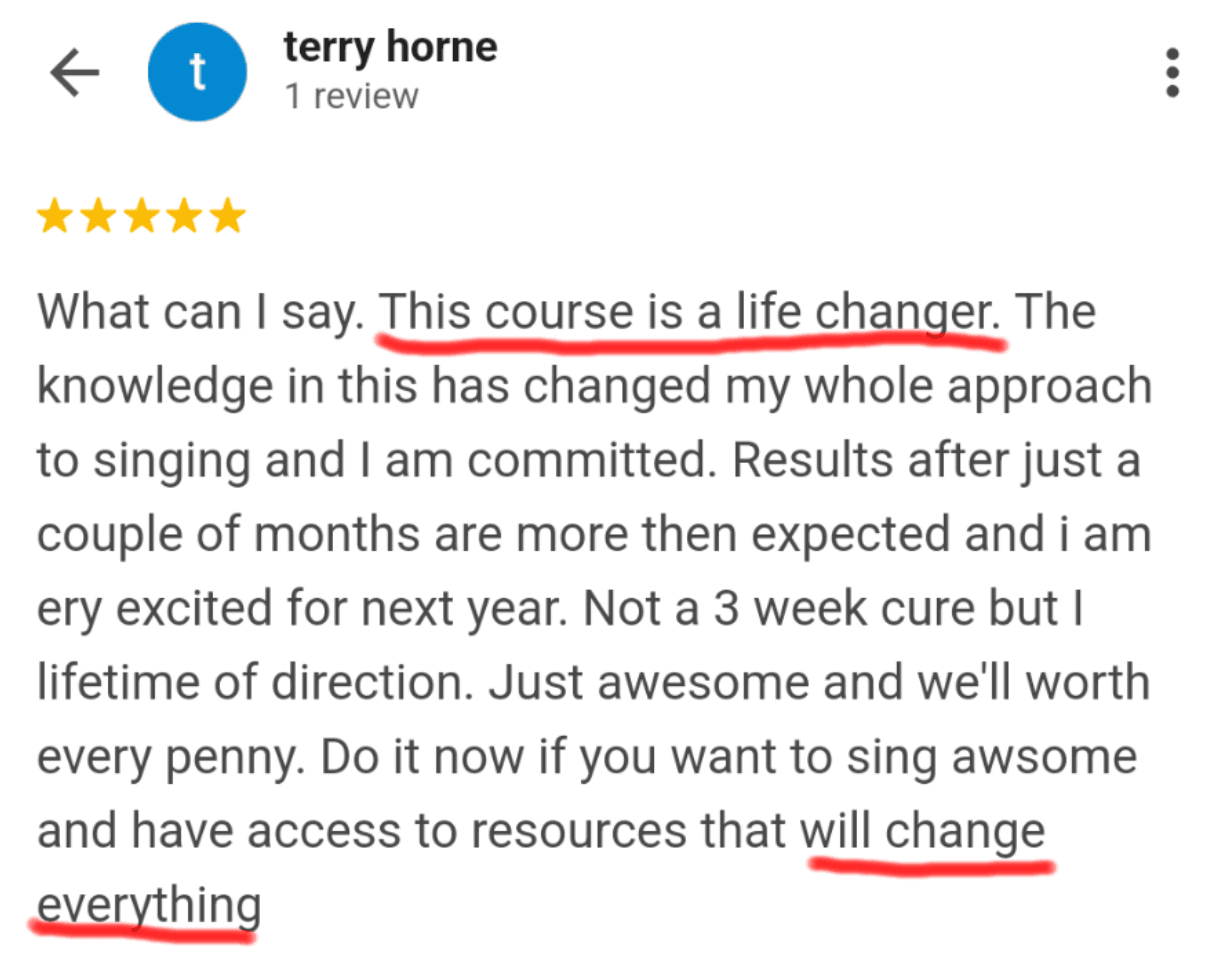
Task: Tap the third (middle) rating star
Action: point(141,216)
